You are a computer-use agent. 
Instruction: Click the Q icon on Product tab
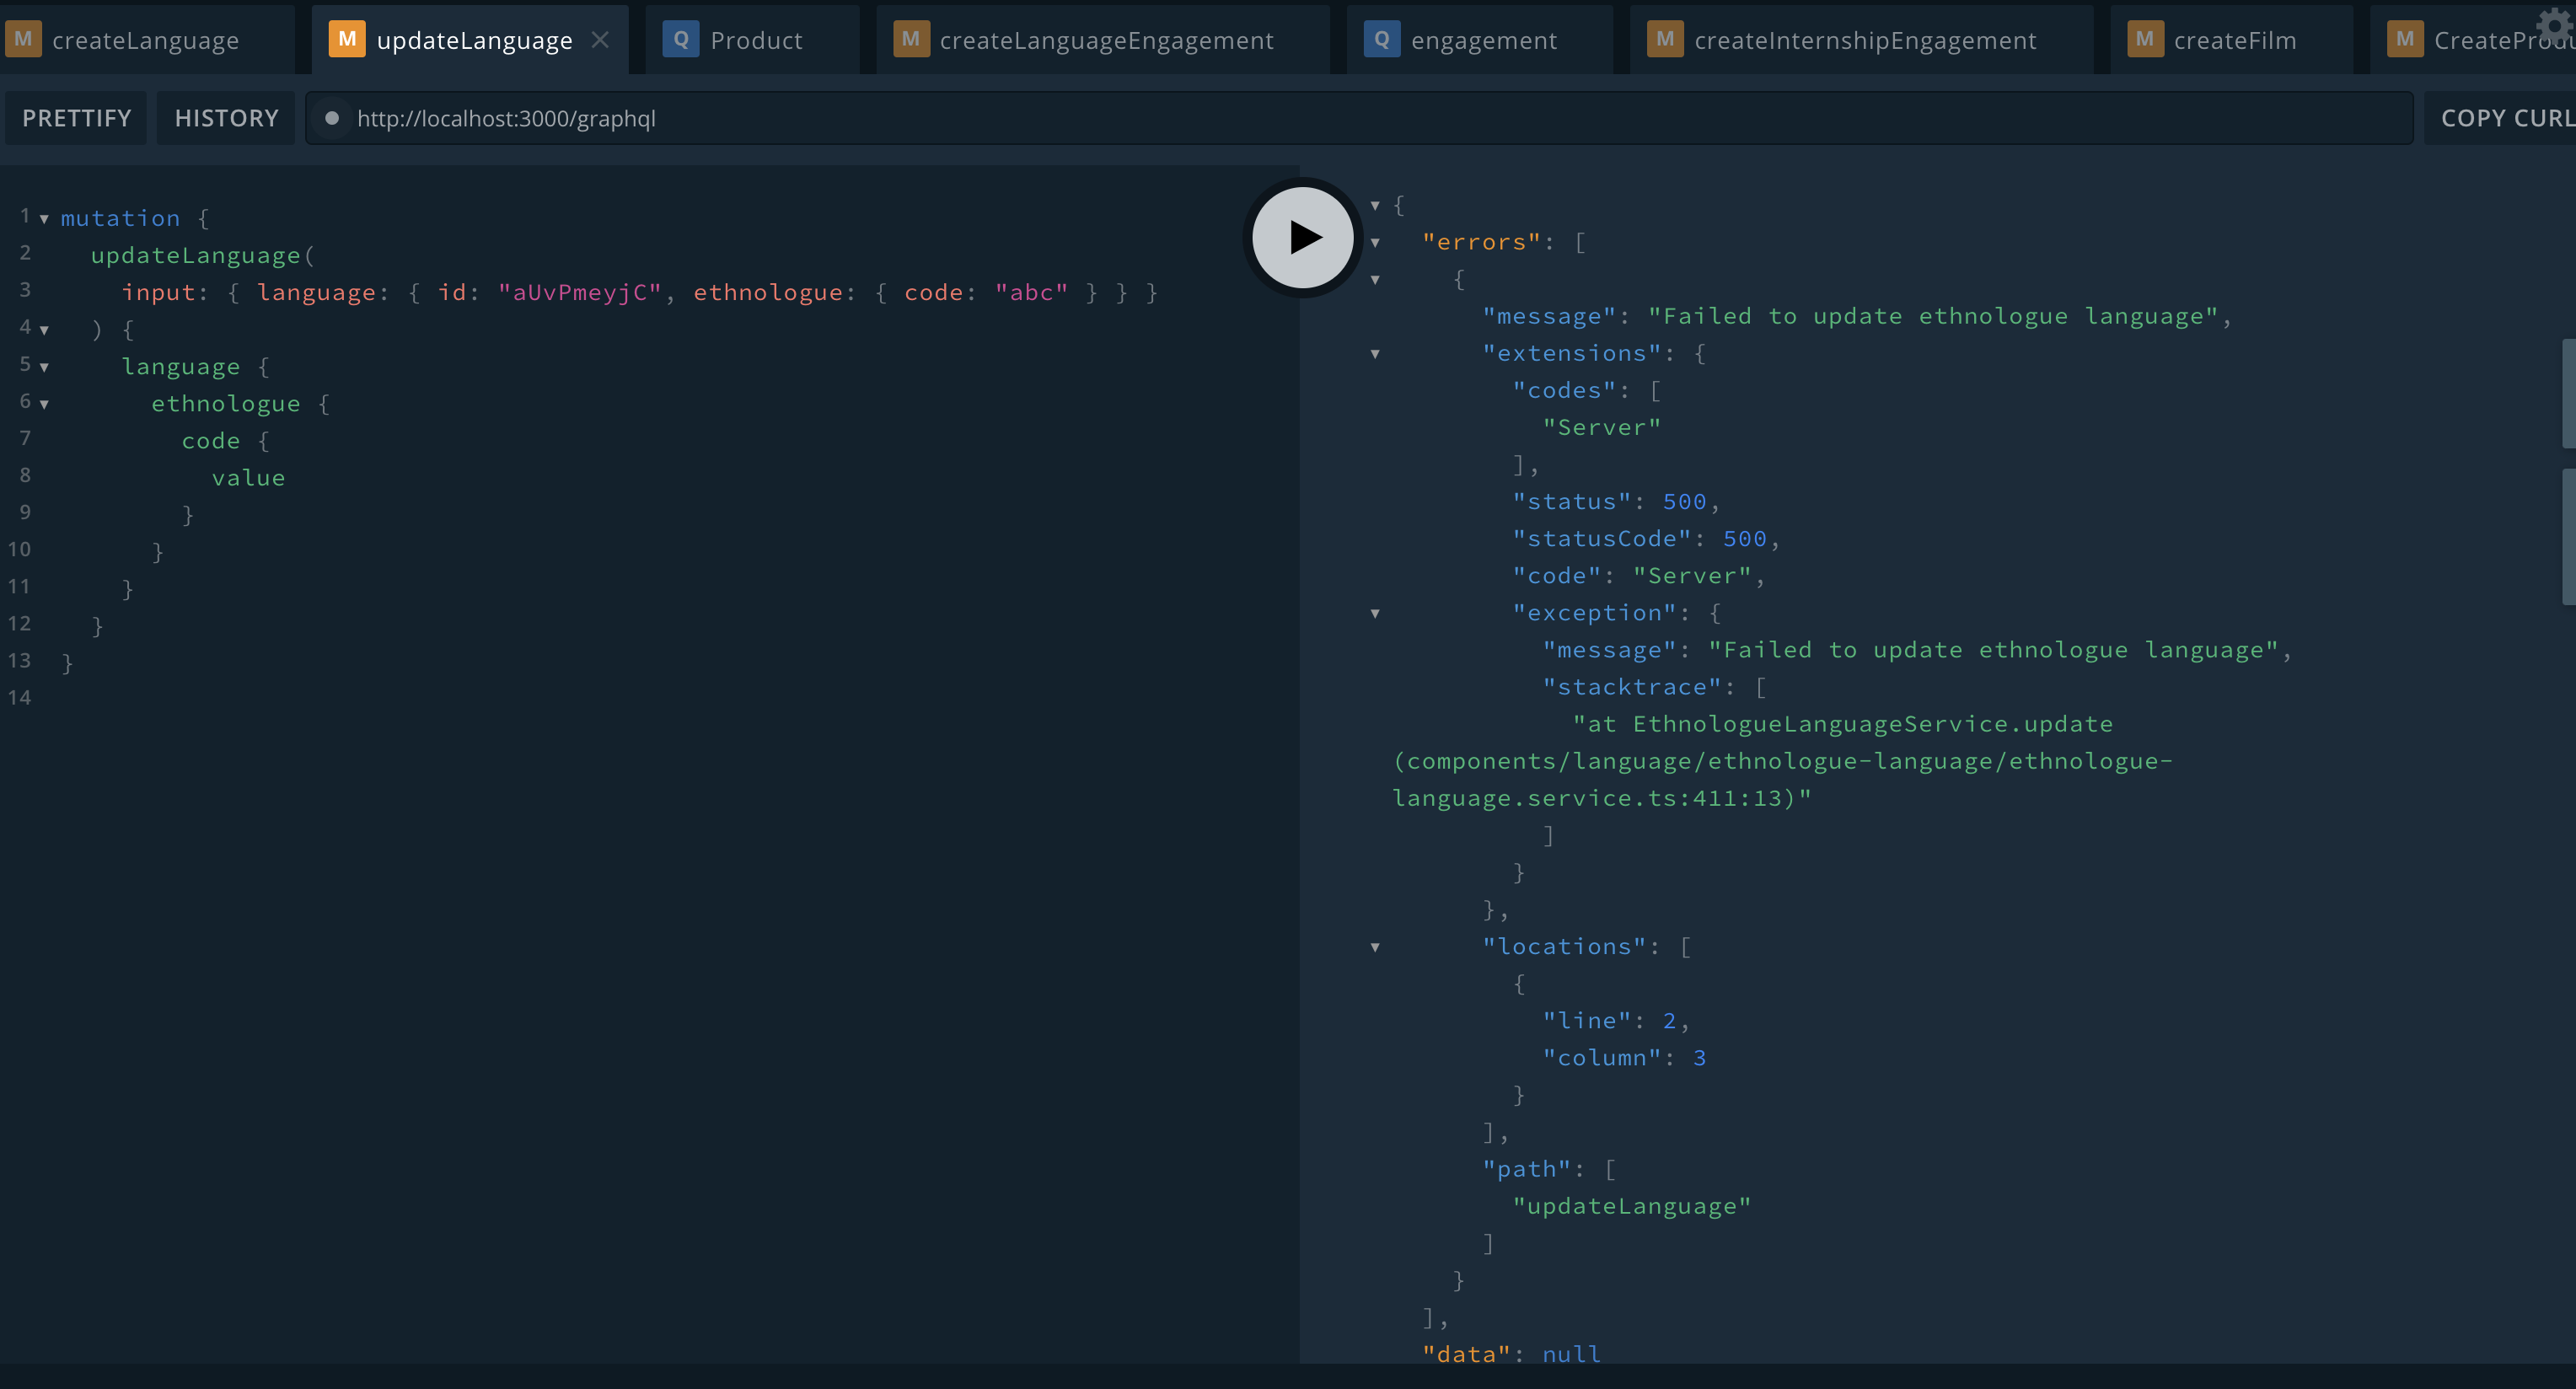pyautogui.click(x=681, y=40)
